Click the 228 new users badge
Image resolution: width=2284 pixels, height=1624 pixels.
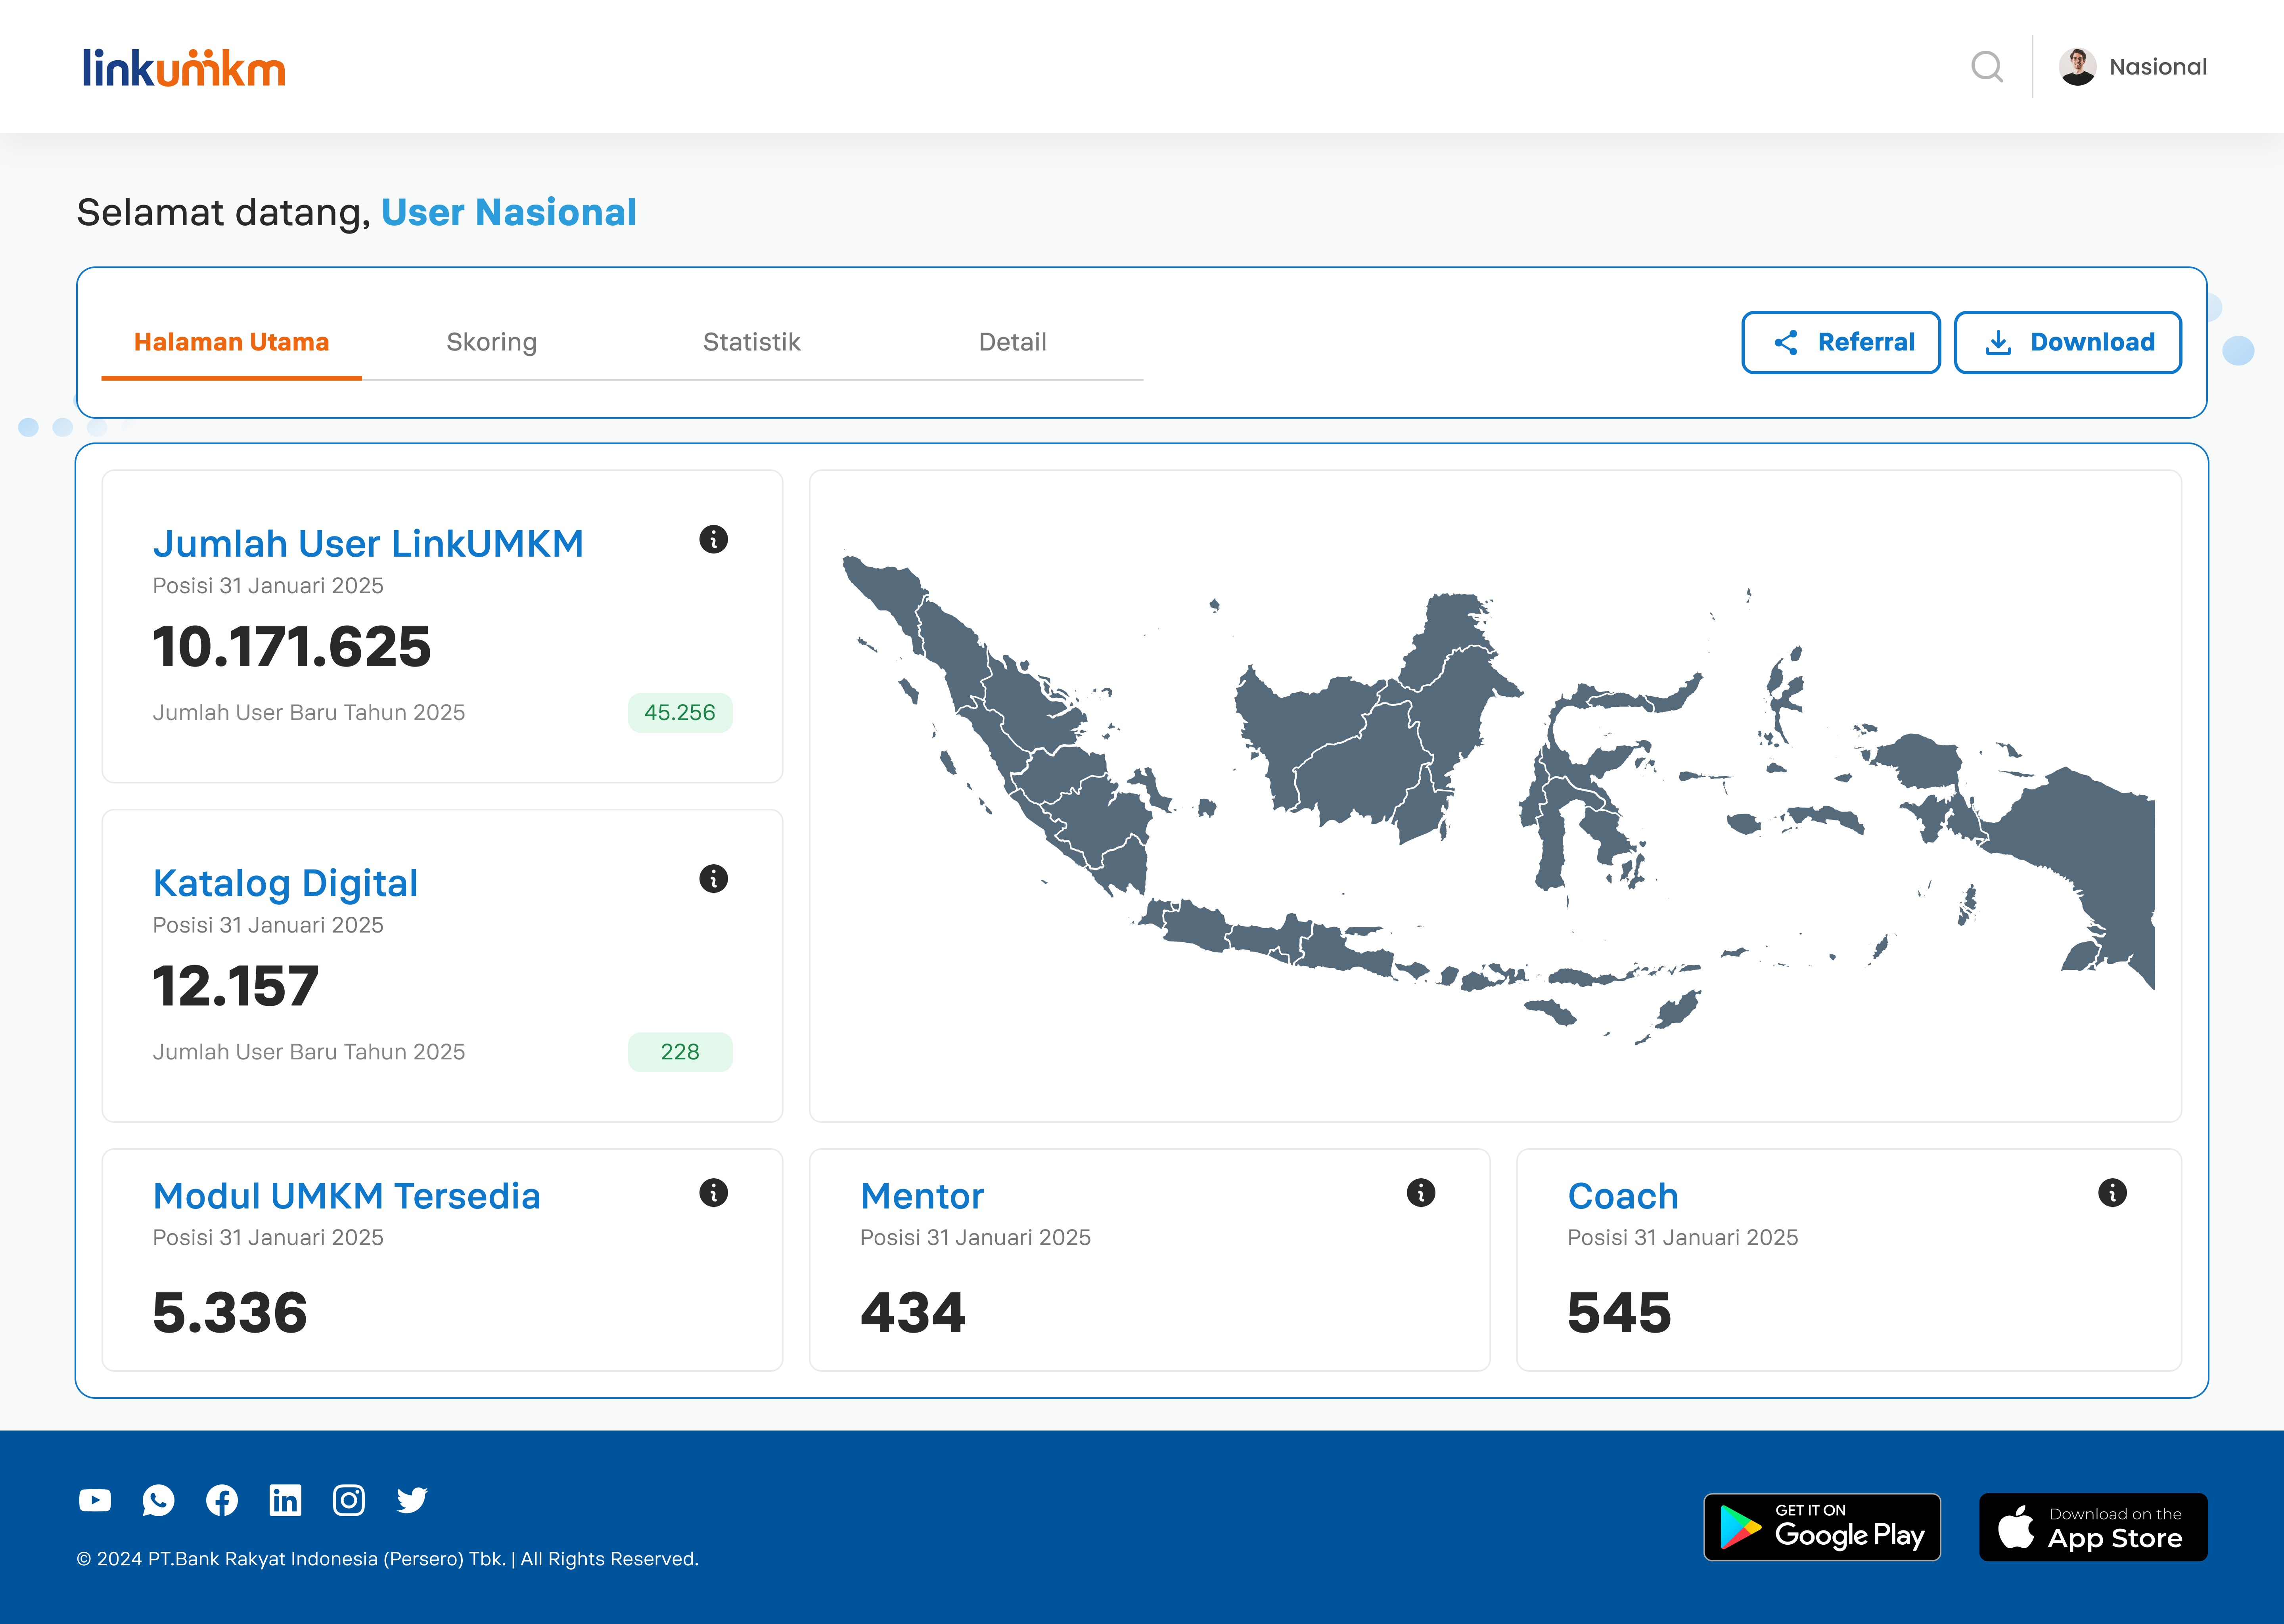tap(680, 1052)
